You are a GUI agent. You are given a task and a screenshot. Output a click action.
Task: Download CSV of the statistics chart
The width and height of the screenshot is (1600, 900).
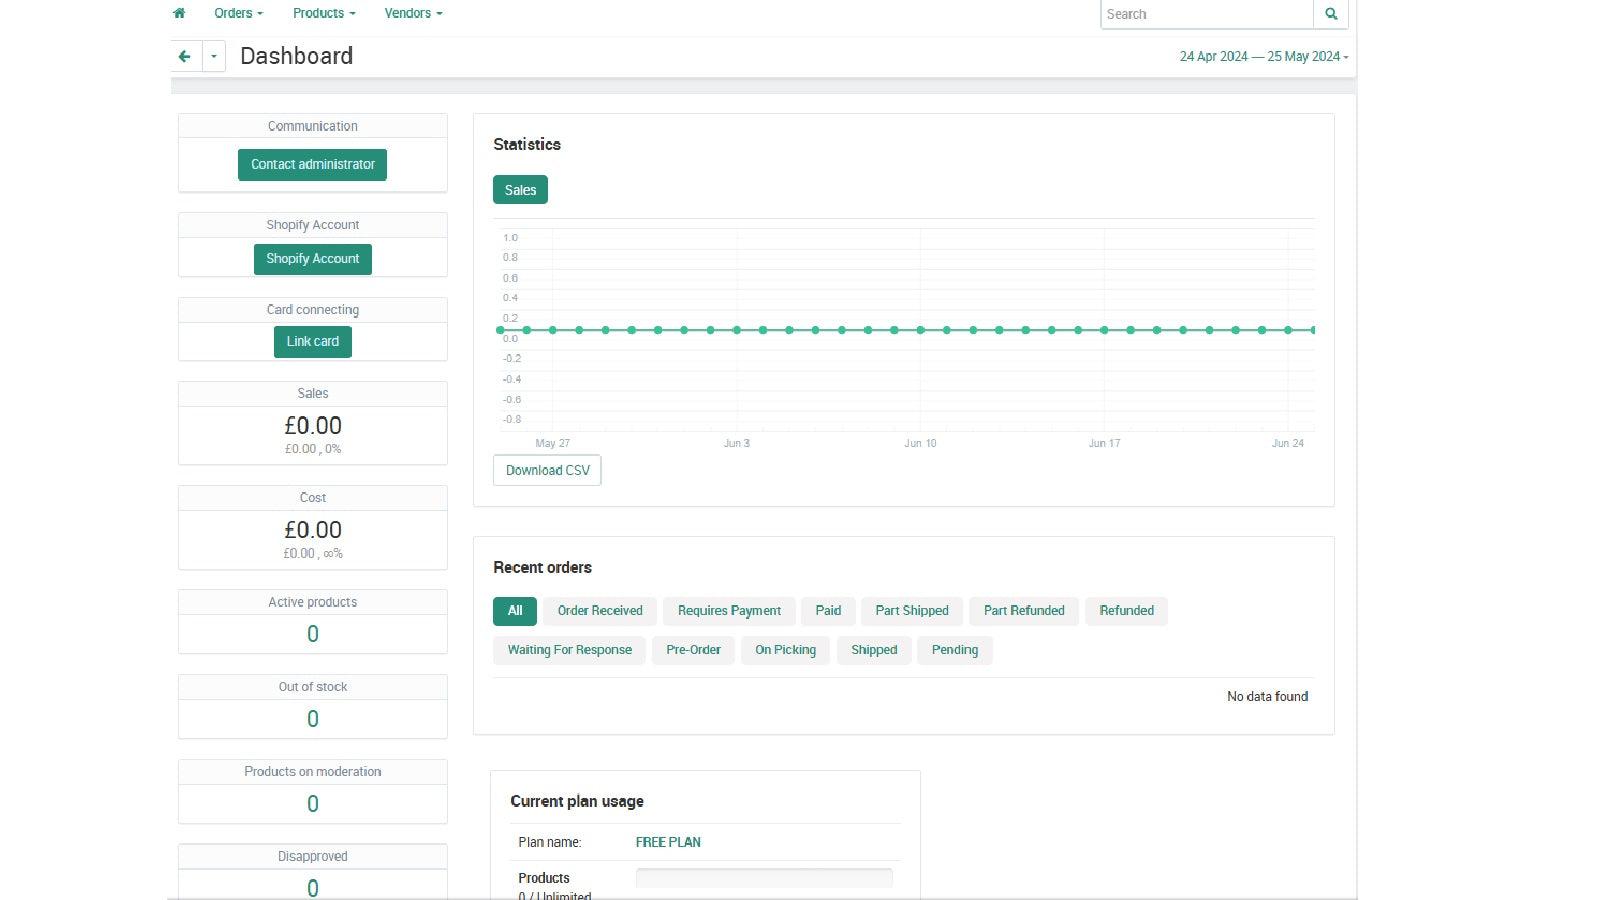coord(546,470)
